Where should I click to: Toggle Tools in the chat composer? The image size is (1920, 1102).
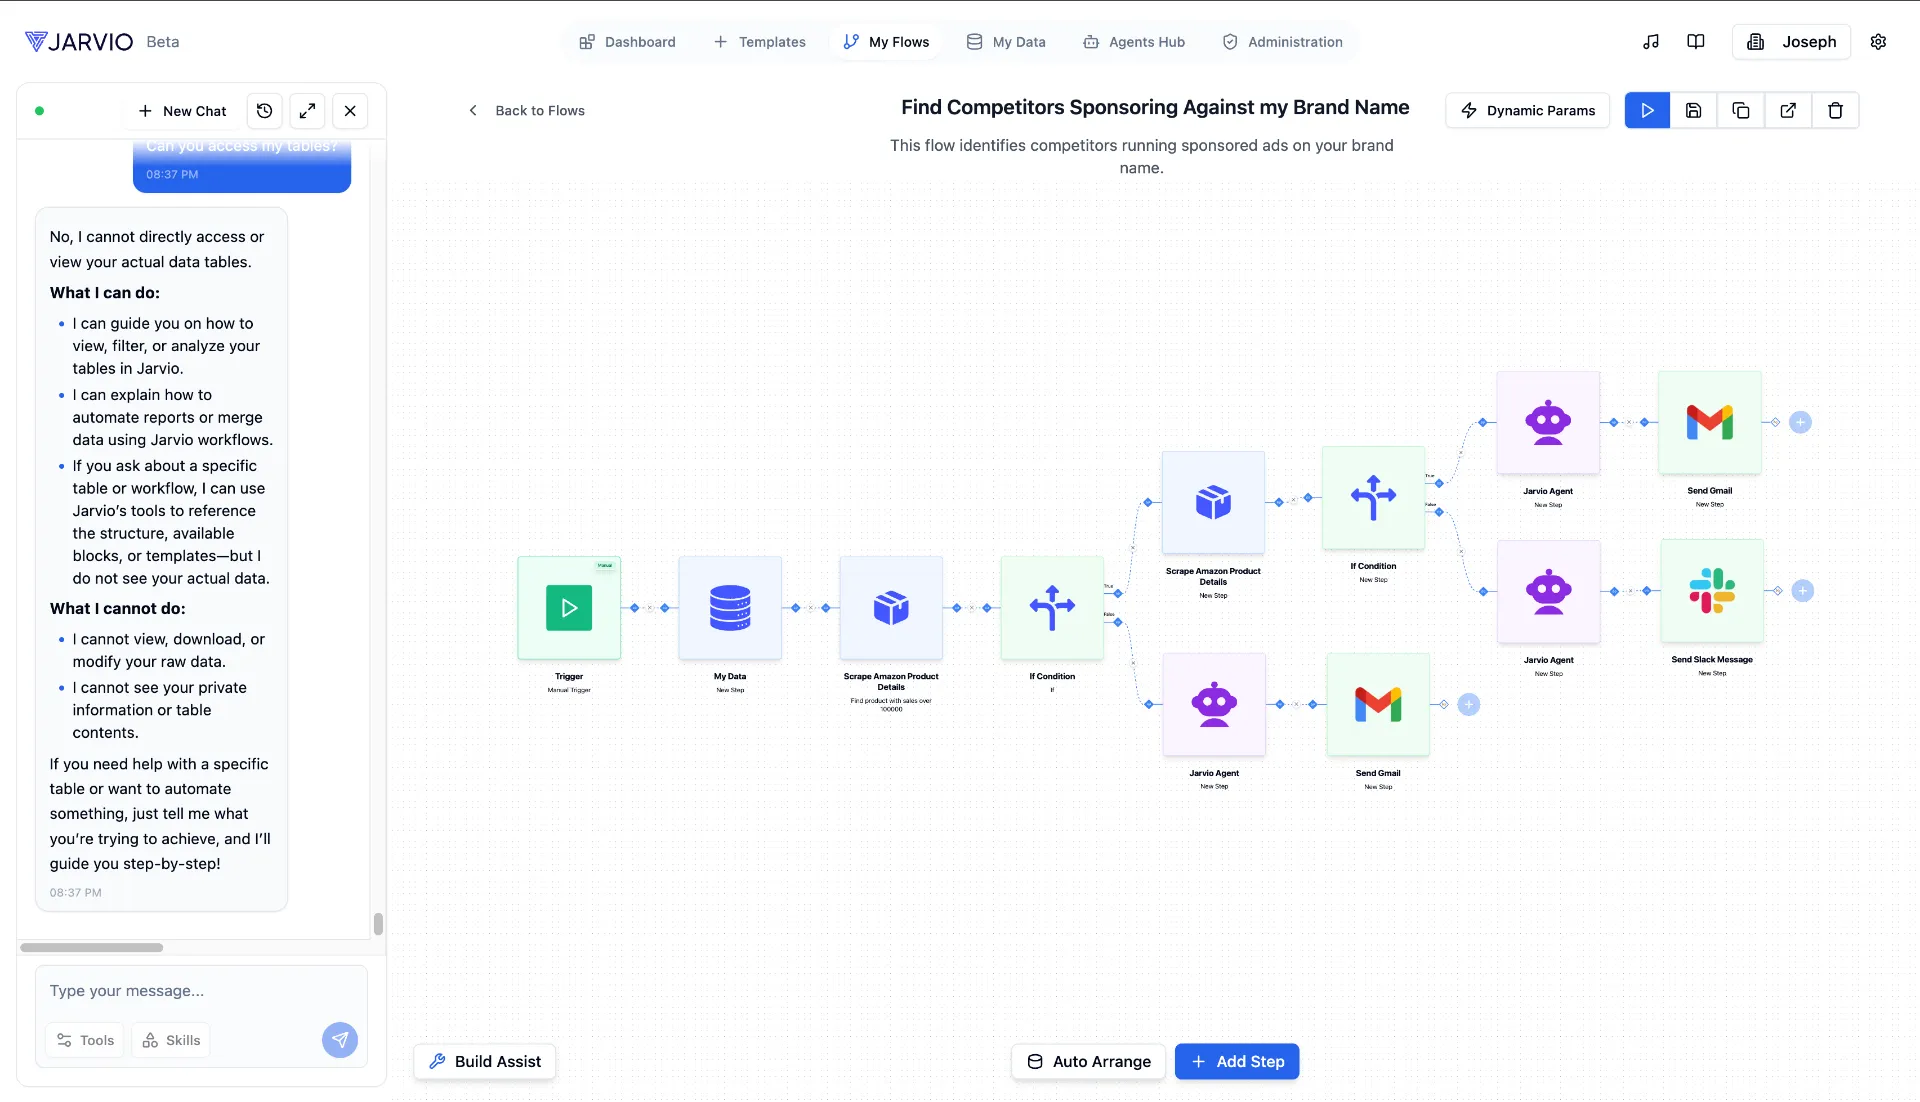pyautogui.click(x=84, y=1040)
